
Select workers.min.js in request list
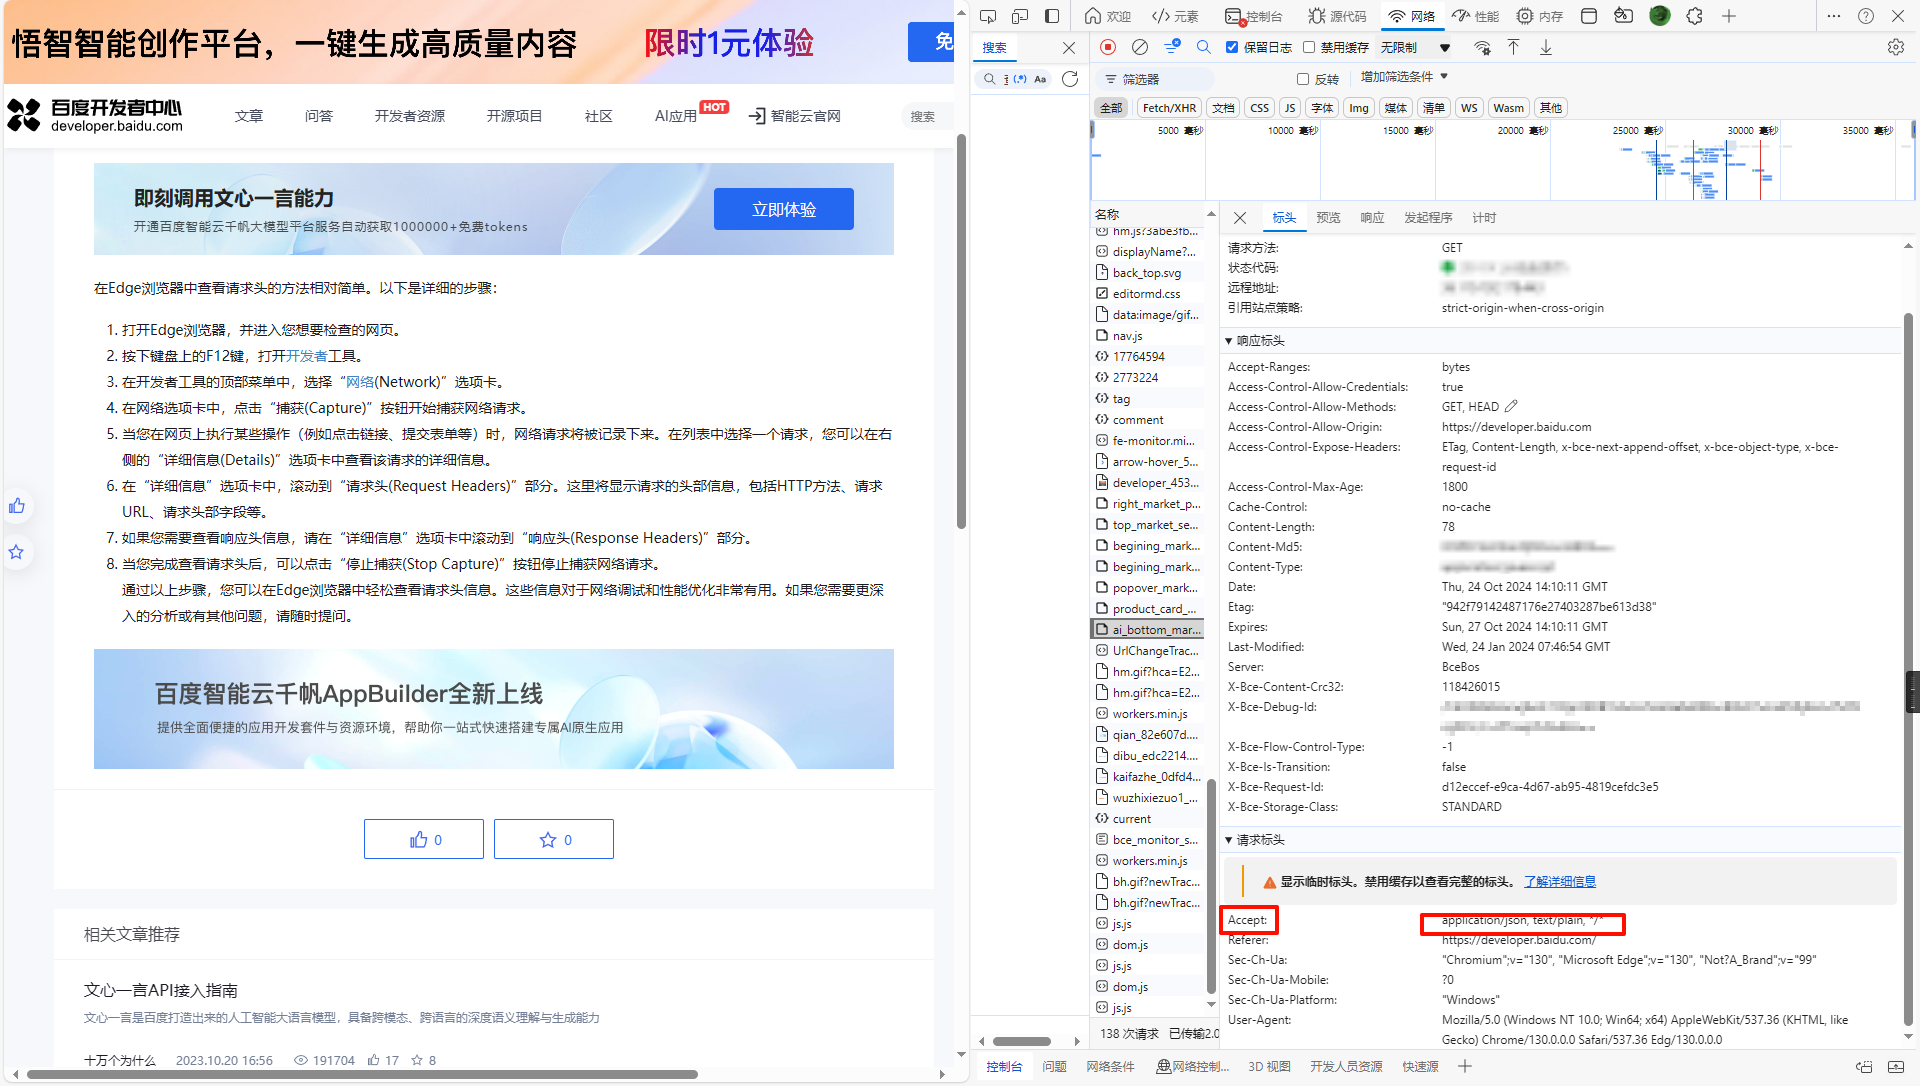point(1149,714)
